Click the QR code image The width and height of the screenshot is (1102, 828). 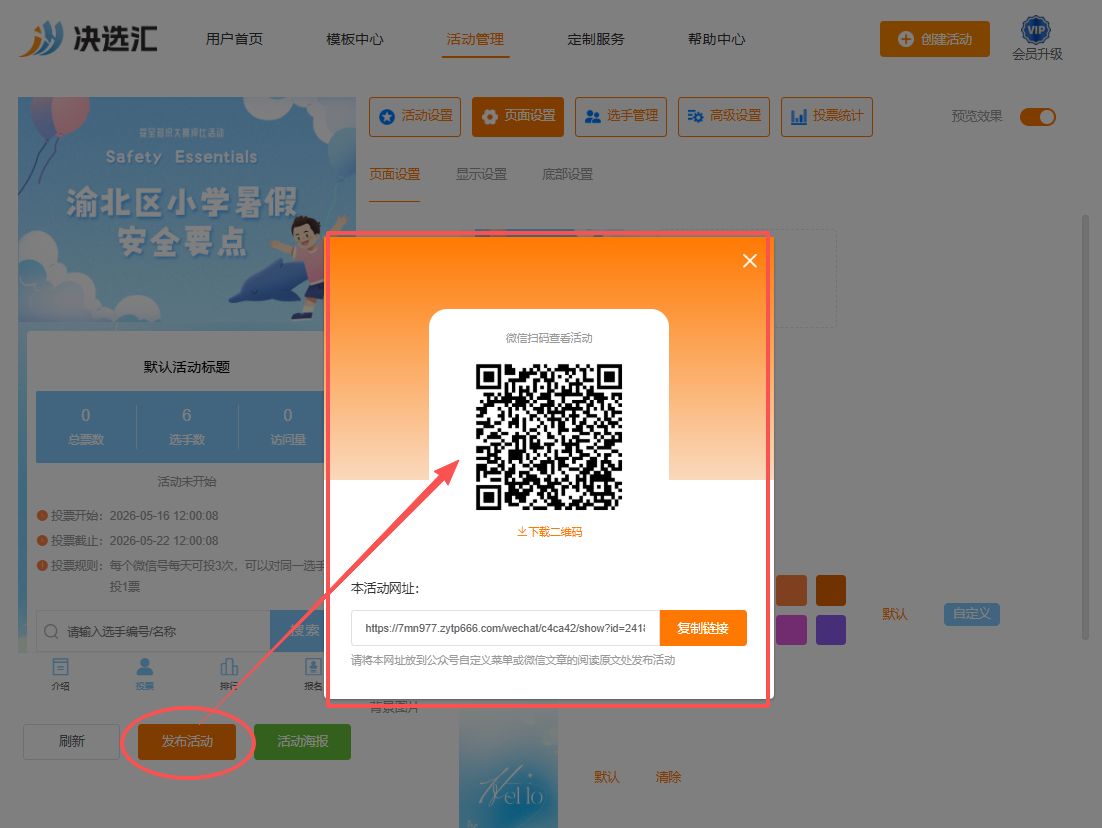[549, 436]
